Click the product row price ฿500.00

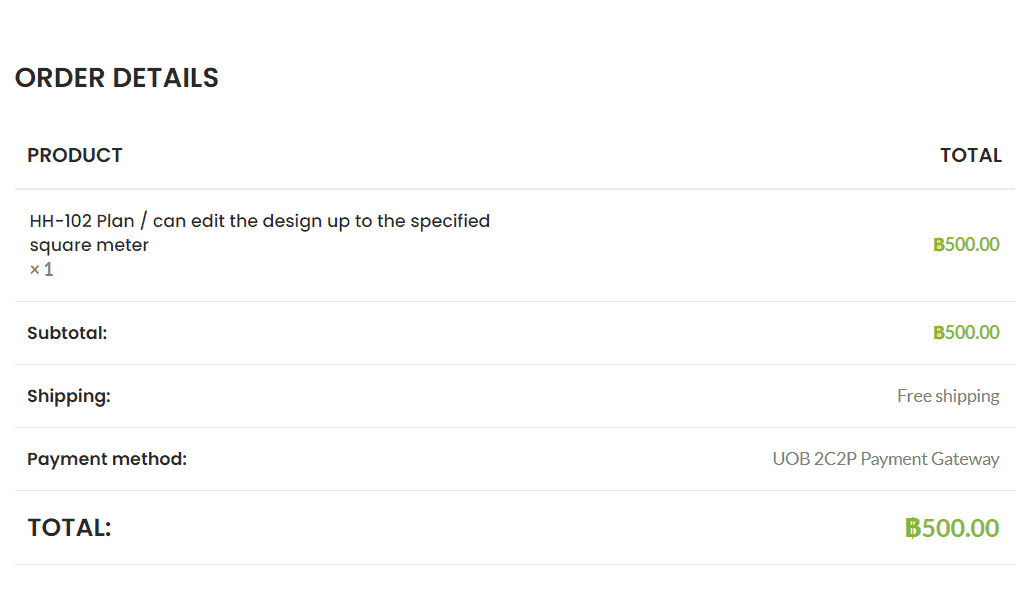coord(966,245)
